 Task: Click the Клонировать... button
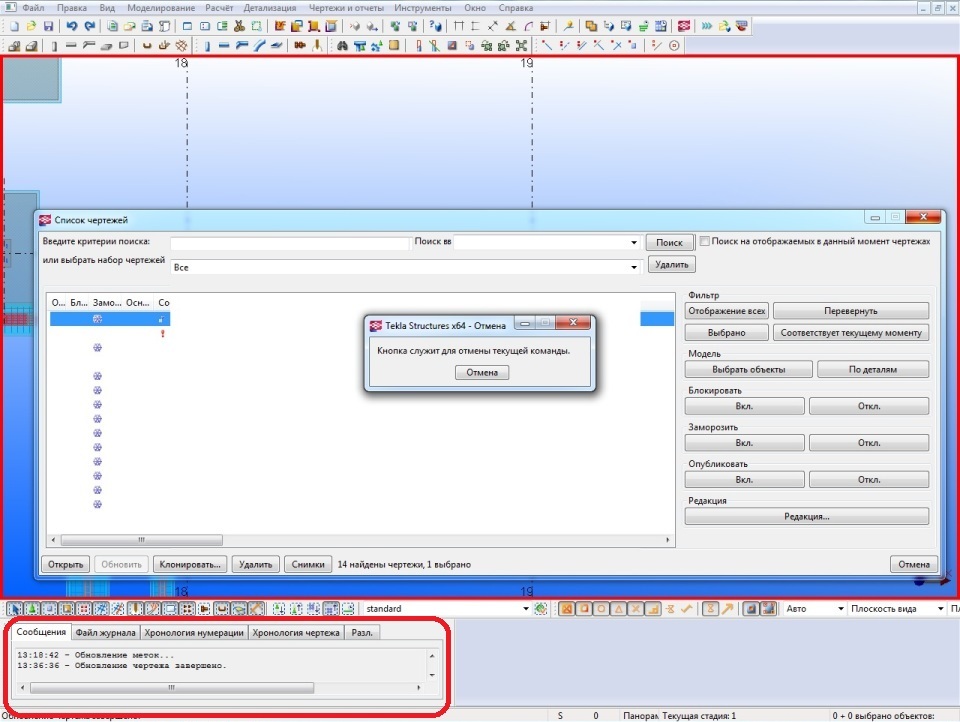(x=190, y=564)
